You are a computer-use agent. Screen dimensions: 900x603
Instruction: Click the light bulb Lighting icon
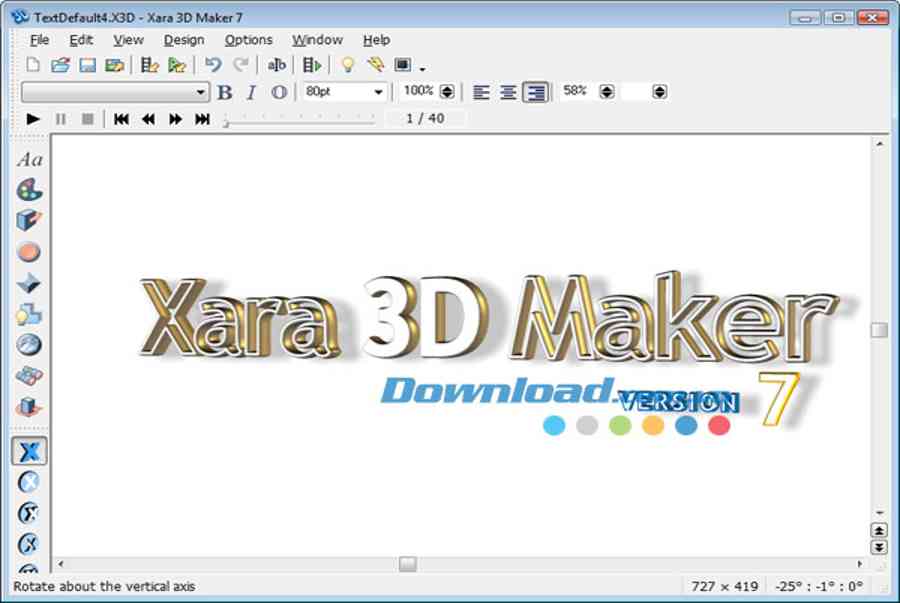[x=347, y=65]
